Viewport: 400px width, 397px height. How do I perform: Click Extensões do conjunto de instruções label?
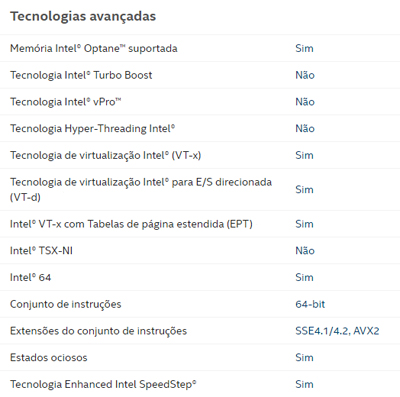pos(98,331)
